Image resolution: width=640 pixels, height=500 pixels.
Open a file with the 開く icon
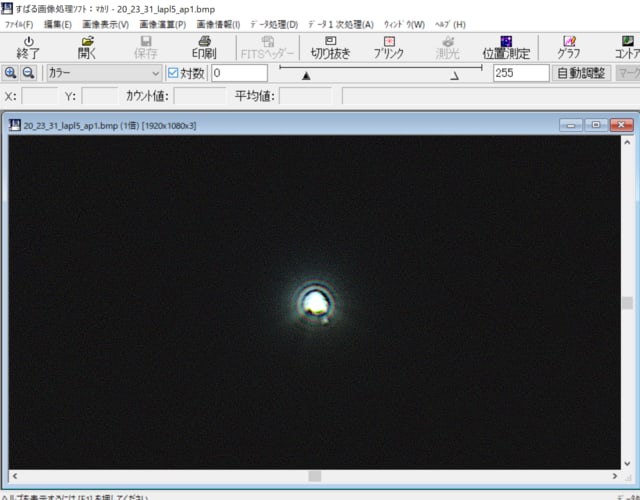87,48
